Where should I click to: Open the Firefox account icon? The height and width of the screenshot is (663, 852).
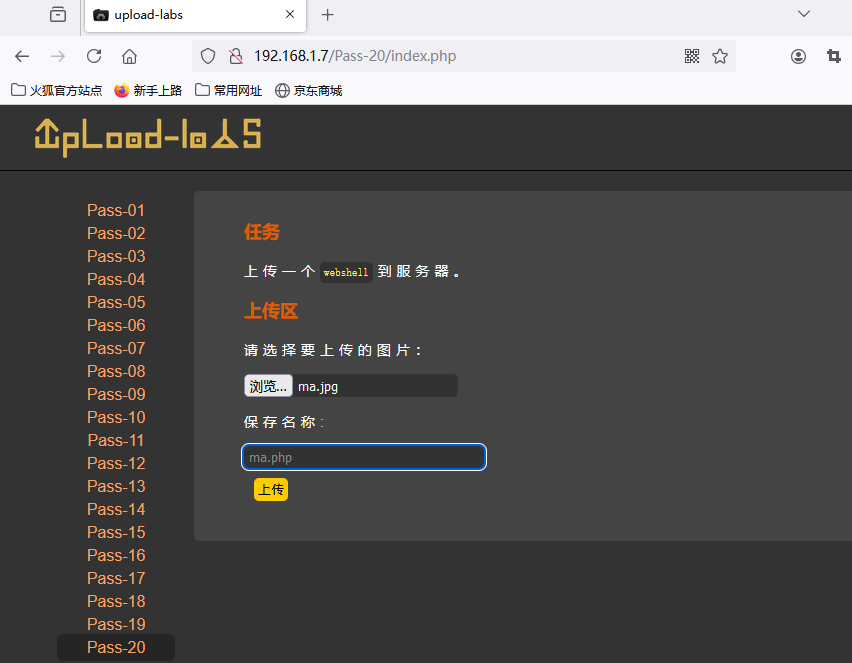798,56
